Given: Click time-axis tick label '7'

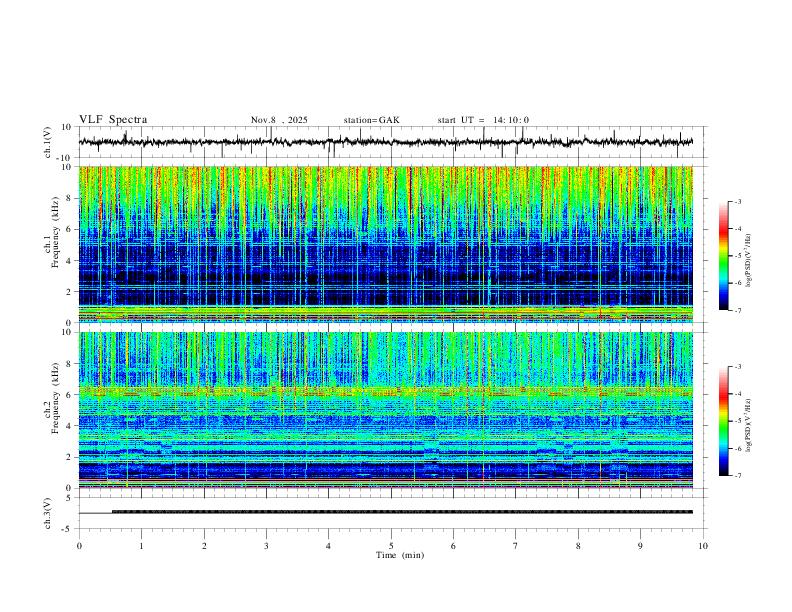Looking at the screenshot, I should click(x=516, y=546).
